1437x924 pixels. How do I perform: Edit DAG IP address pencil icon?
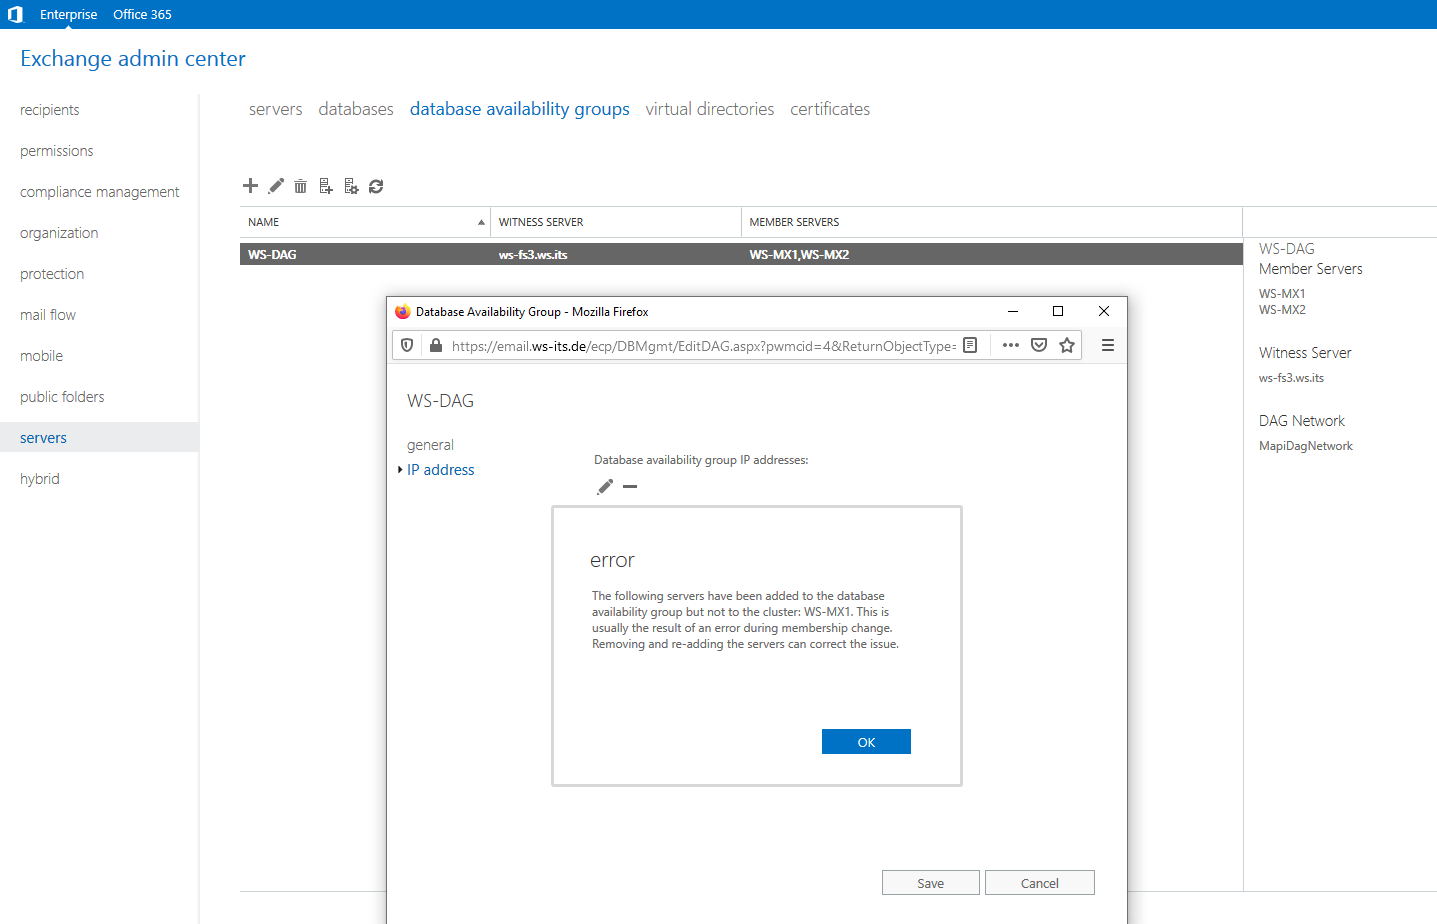coord(605,487)
